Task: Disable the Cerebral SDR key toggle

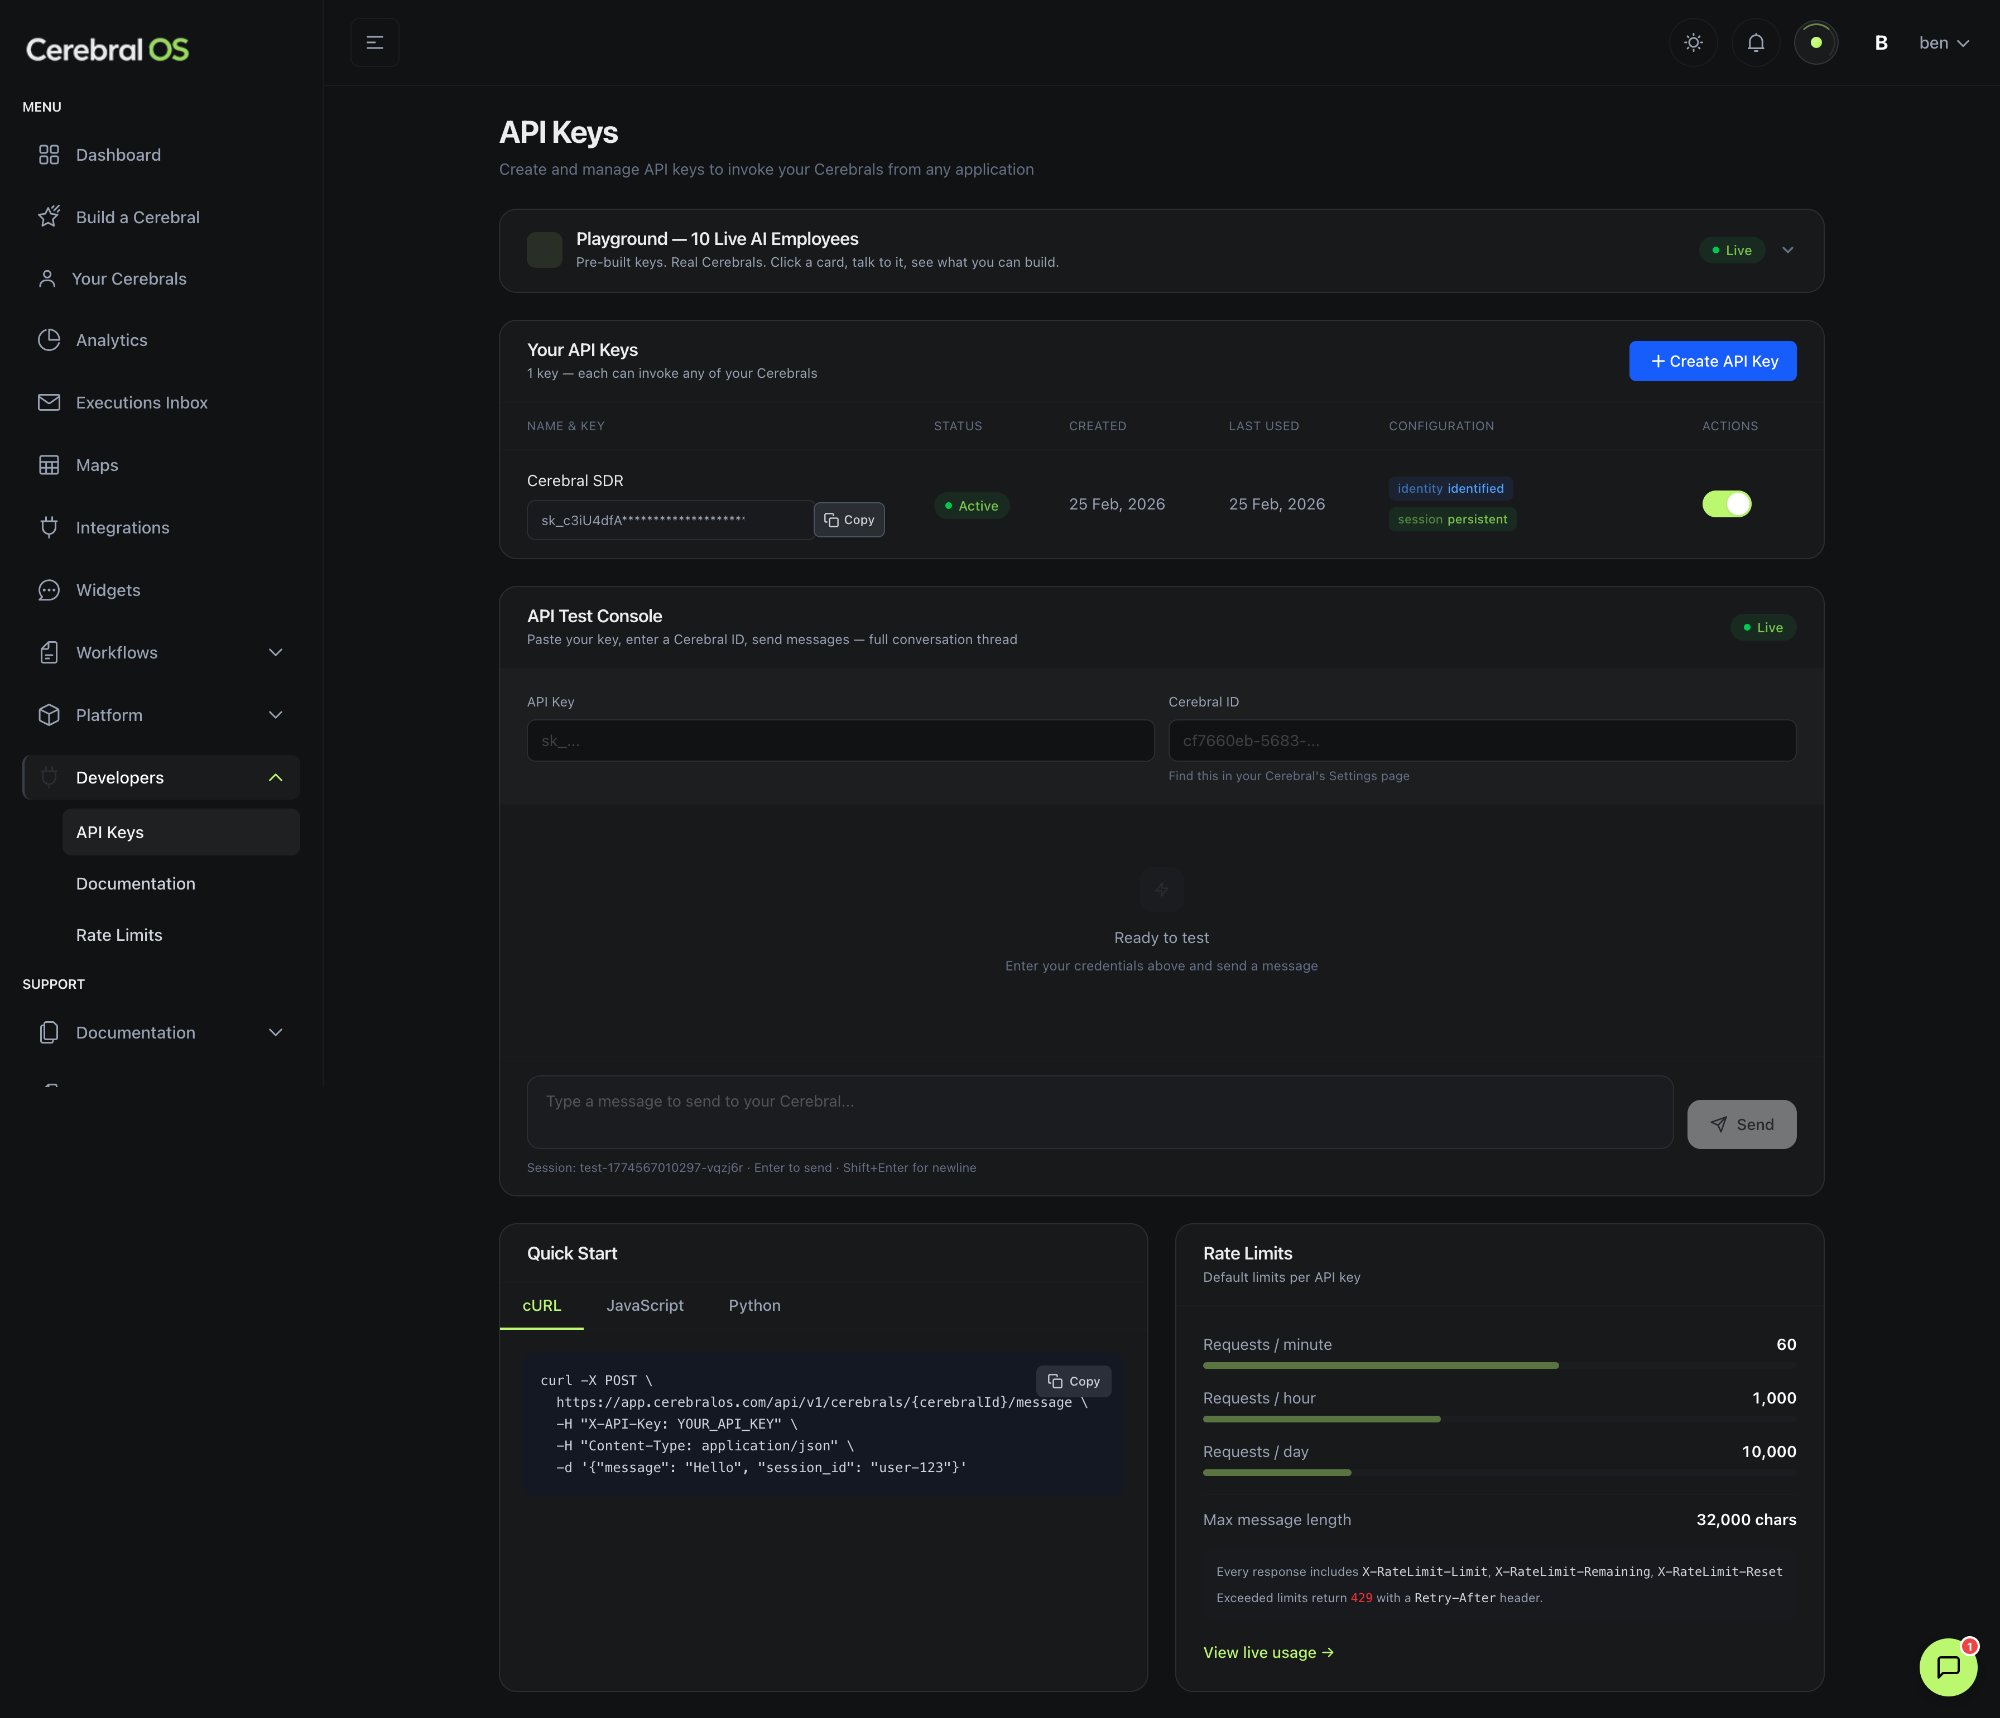Action: [x=1726, y=503]
